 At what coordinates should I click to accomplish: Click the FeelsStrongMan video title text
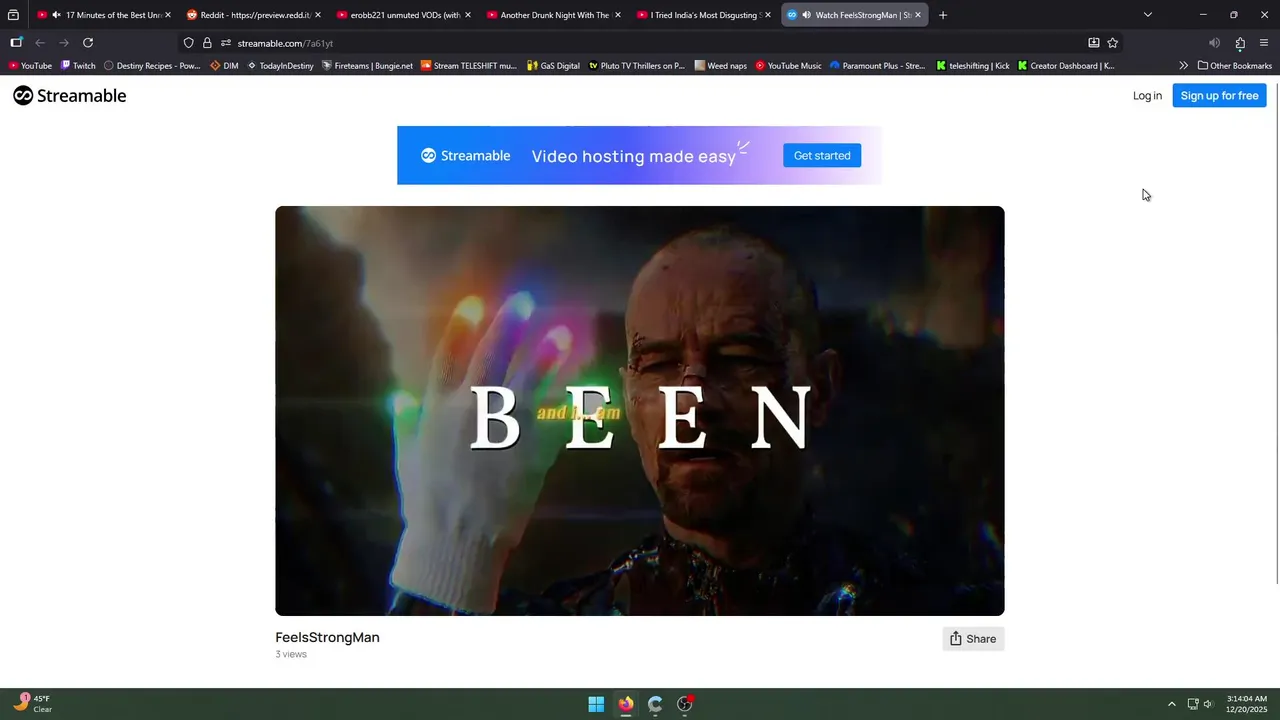click(327, 637)
